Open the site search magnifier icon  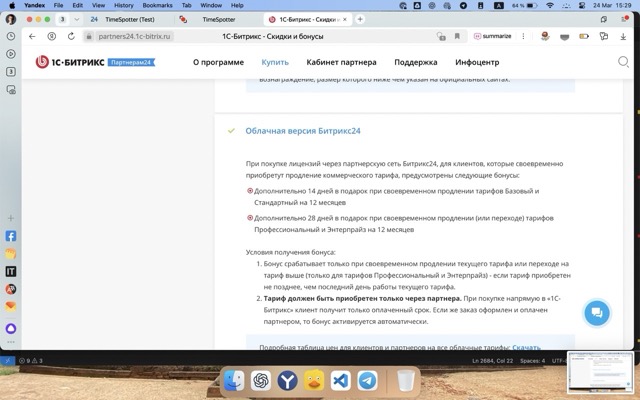pos(623,62)
